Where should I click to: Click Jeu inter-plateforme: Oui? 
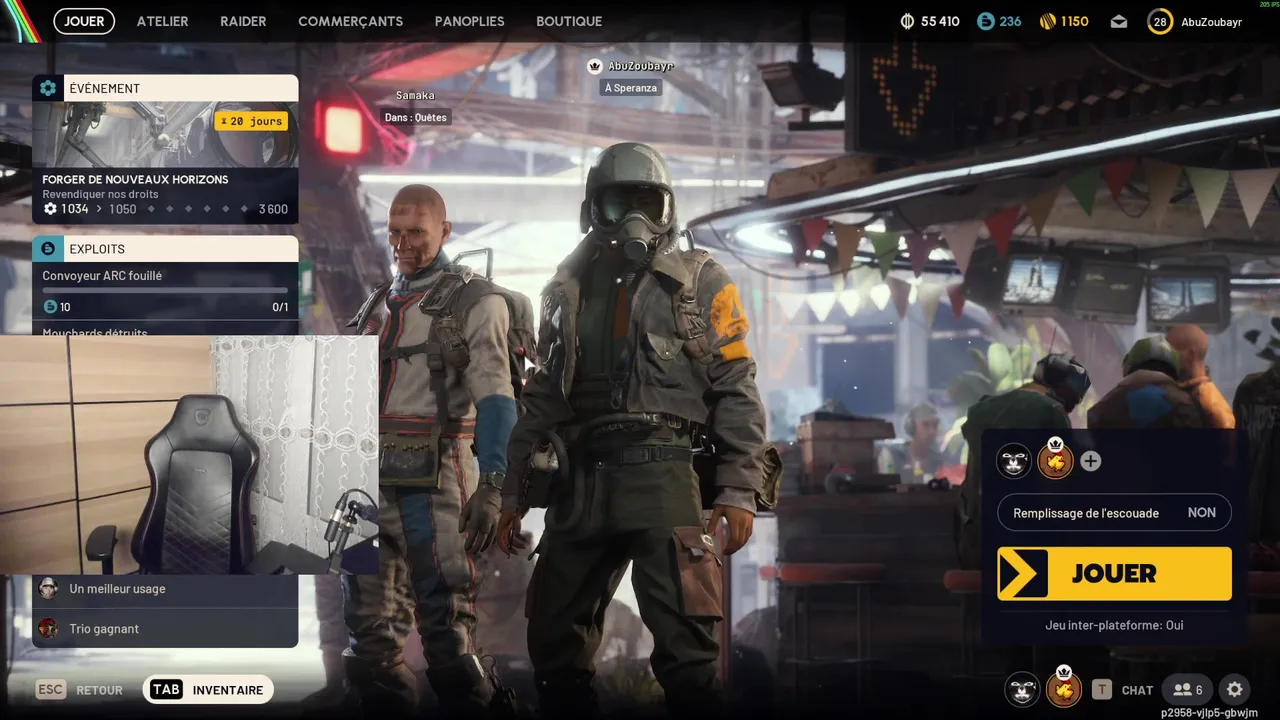pos(1114,625)
